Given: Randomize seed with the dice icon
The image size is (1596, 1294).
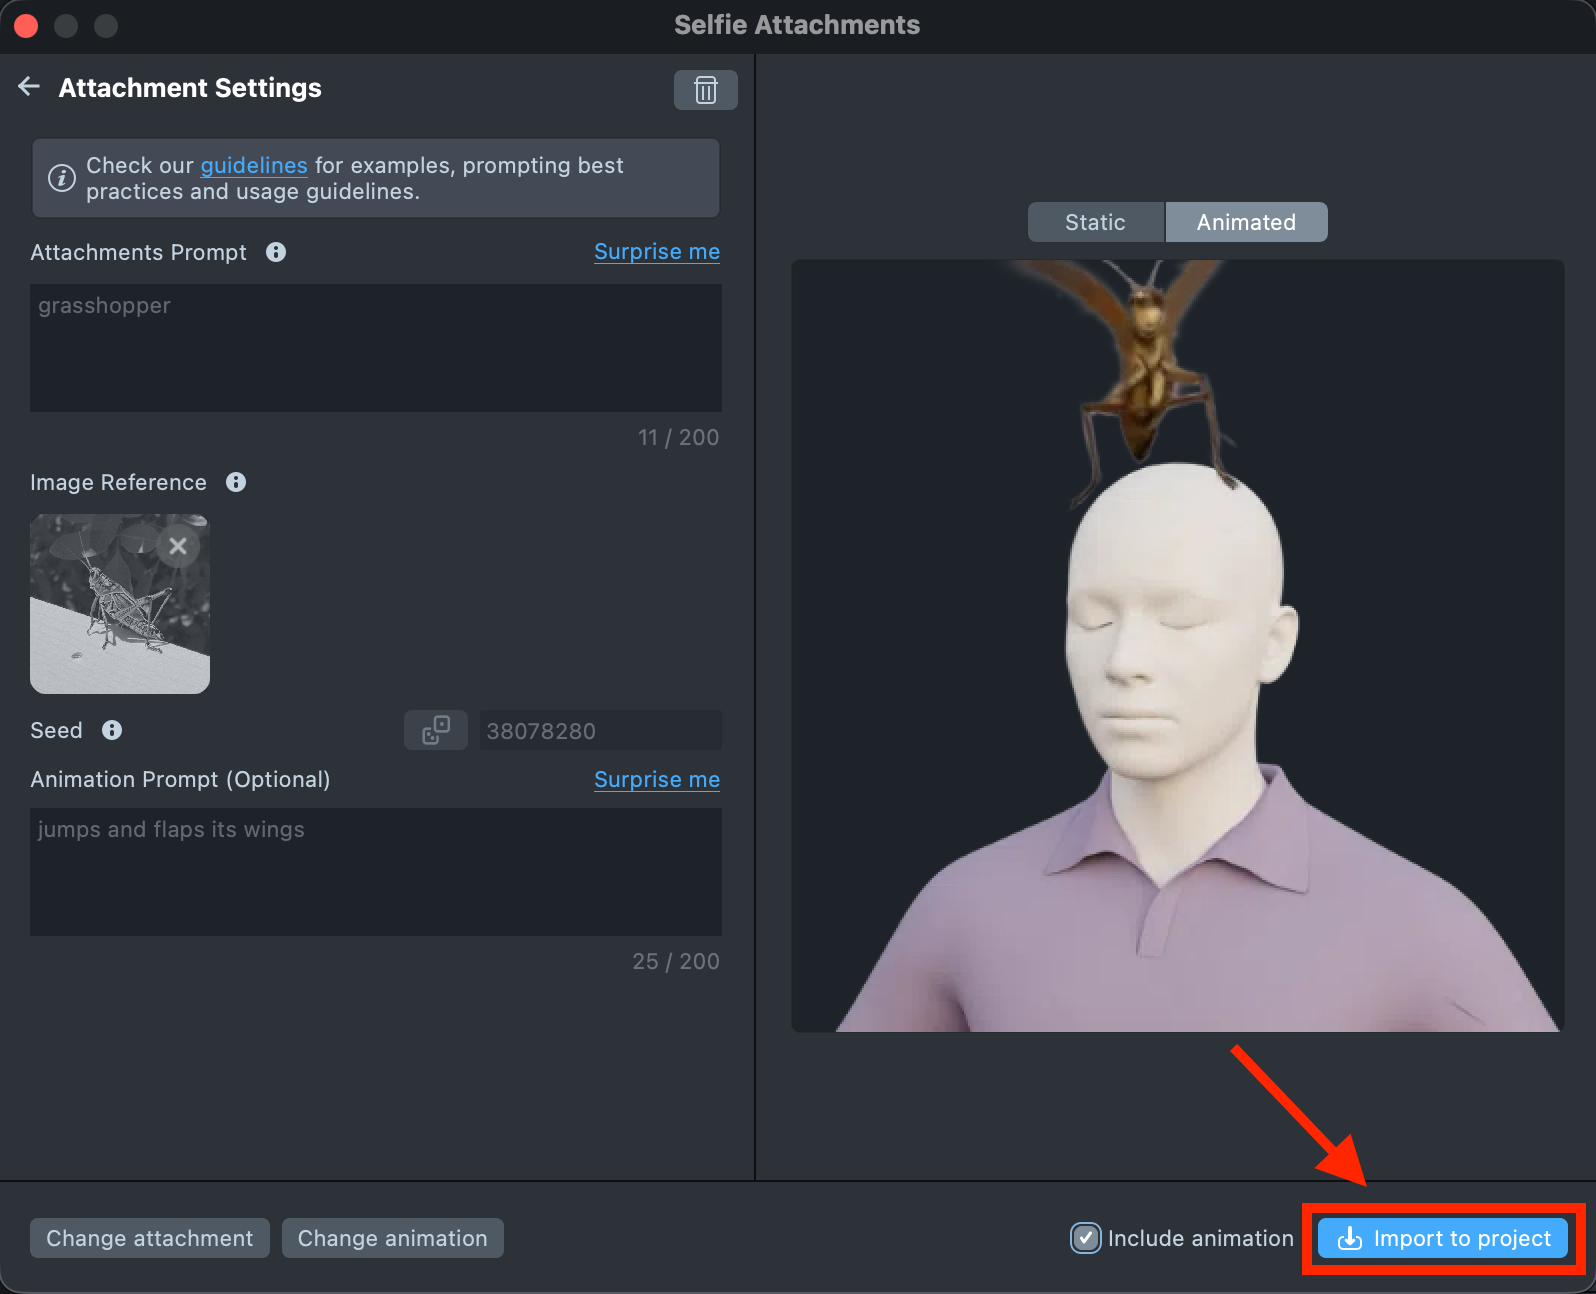Looking at the screenshot, I should point(436,730).
